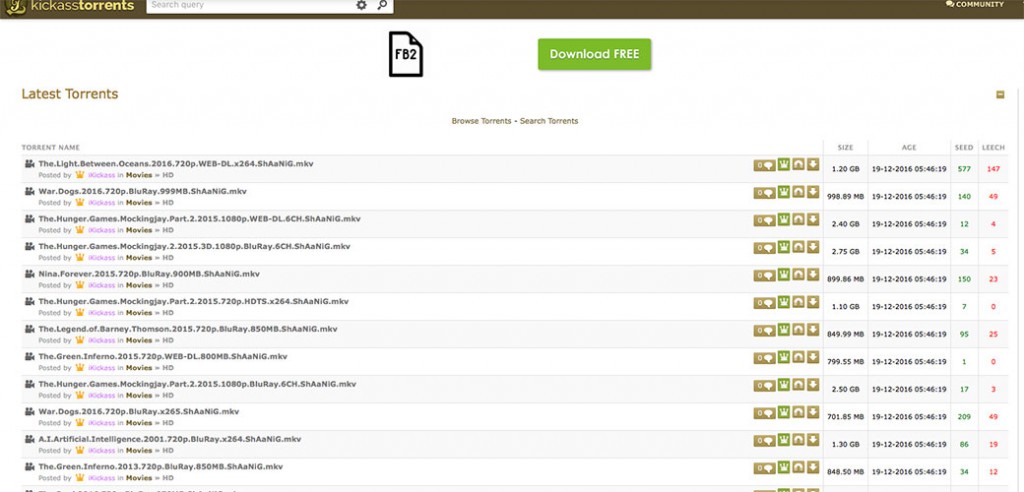
Task: Click leech count 147
Action: click(993, 169)
